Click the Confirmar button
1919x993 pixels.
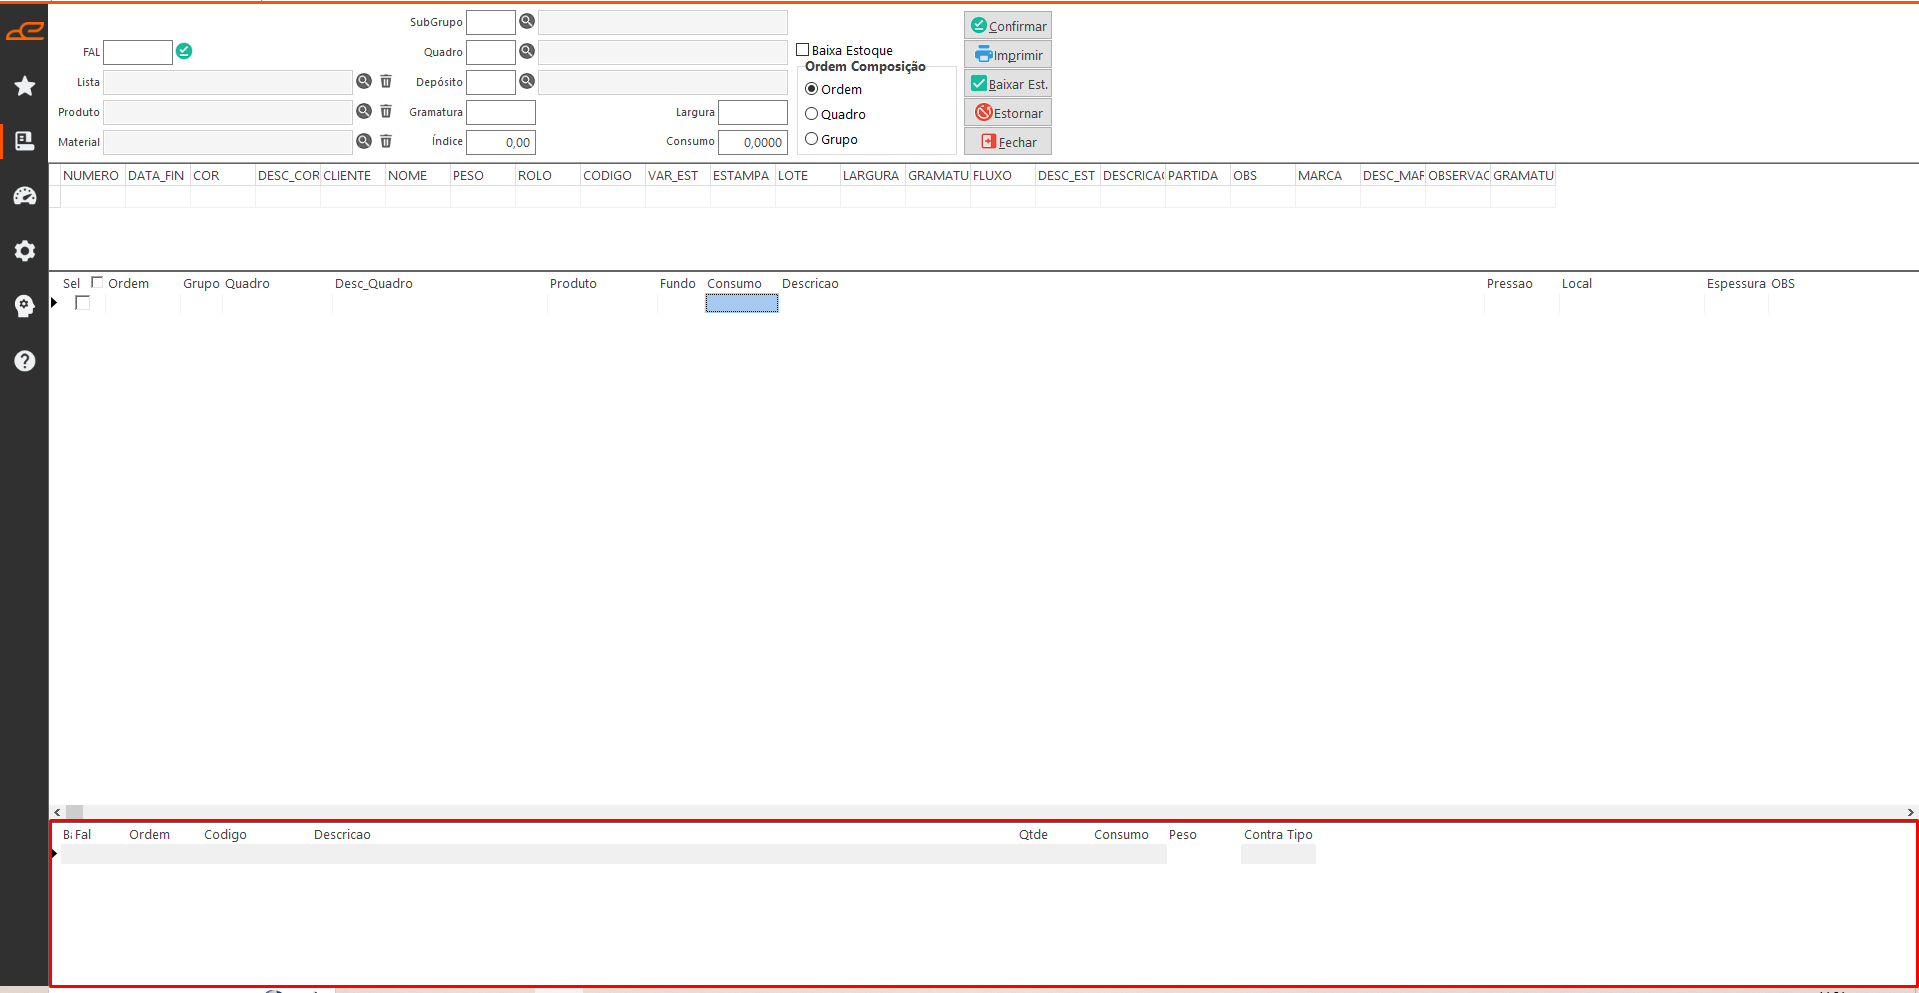click(x=1008, y=26)
